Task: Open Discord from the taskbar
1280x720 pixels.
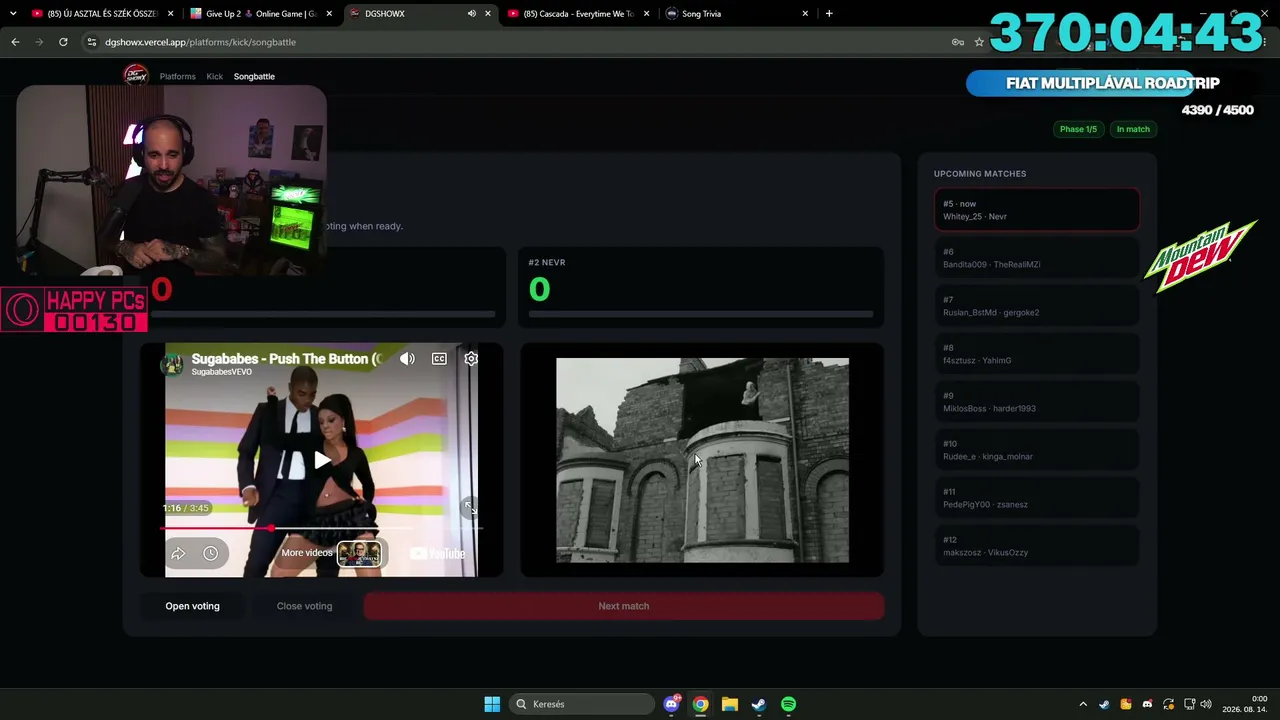Action: [671, 704]
